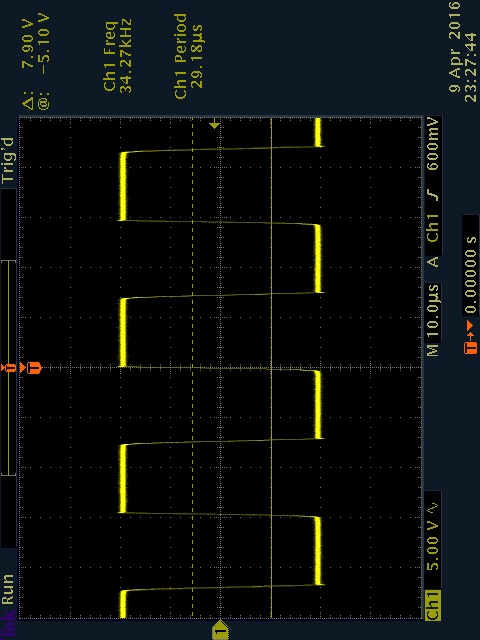Click the A Ch1 trigger source readout
This screenshot has height=640, width=480.
point(433,241)
